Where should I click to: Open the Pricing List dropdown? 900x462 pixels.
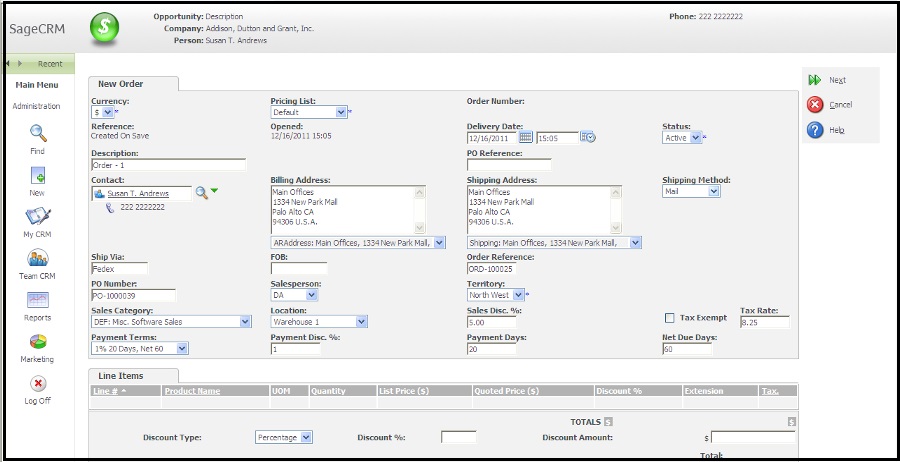click(x=309, y=112)
